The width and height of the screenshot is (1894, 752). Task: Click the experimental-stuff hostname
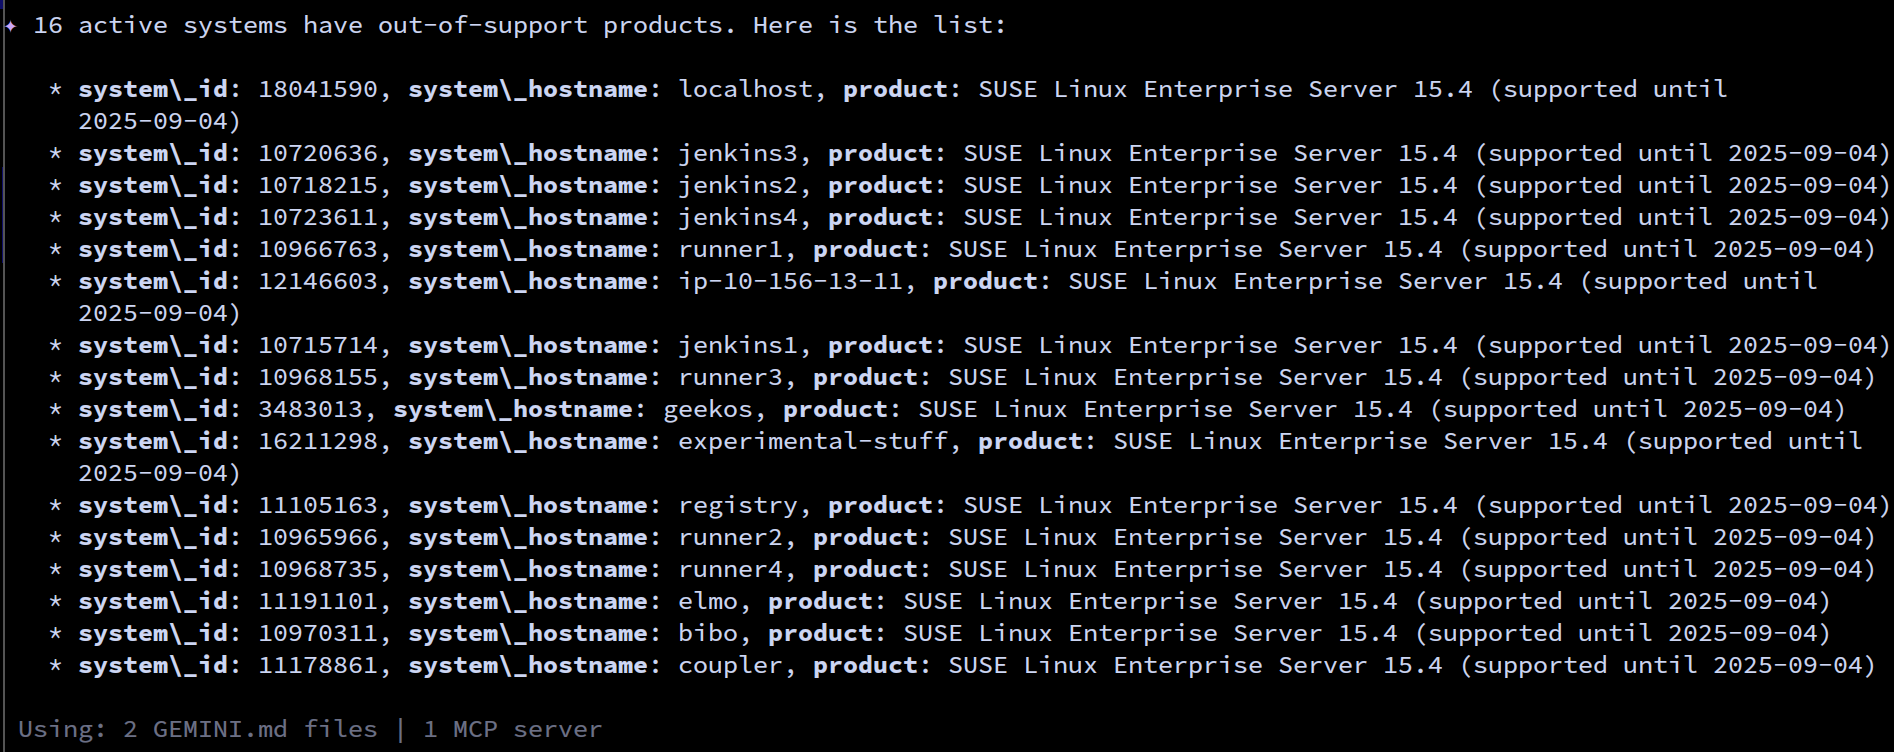pos(813,441)
